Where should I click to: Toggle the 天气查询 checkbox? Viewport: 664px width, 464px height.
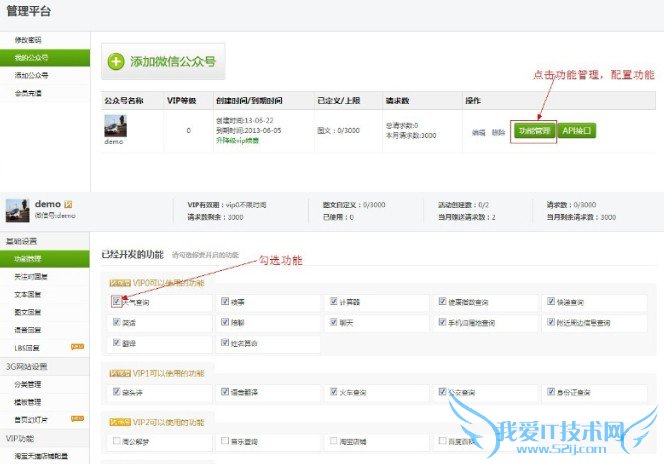pyautogui.click(x=116, y=301)
